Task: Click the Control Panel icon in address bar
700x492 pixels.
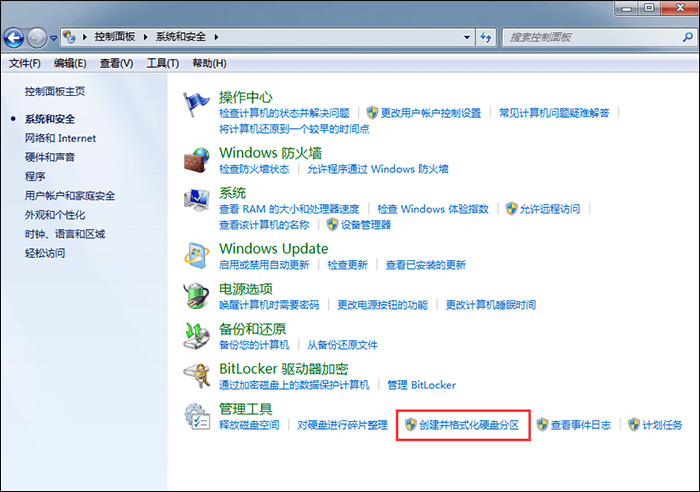Action: click(69, 37)
